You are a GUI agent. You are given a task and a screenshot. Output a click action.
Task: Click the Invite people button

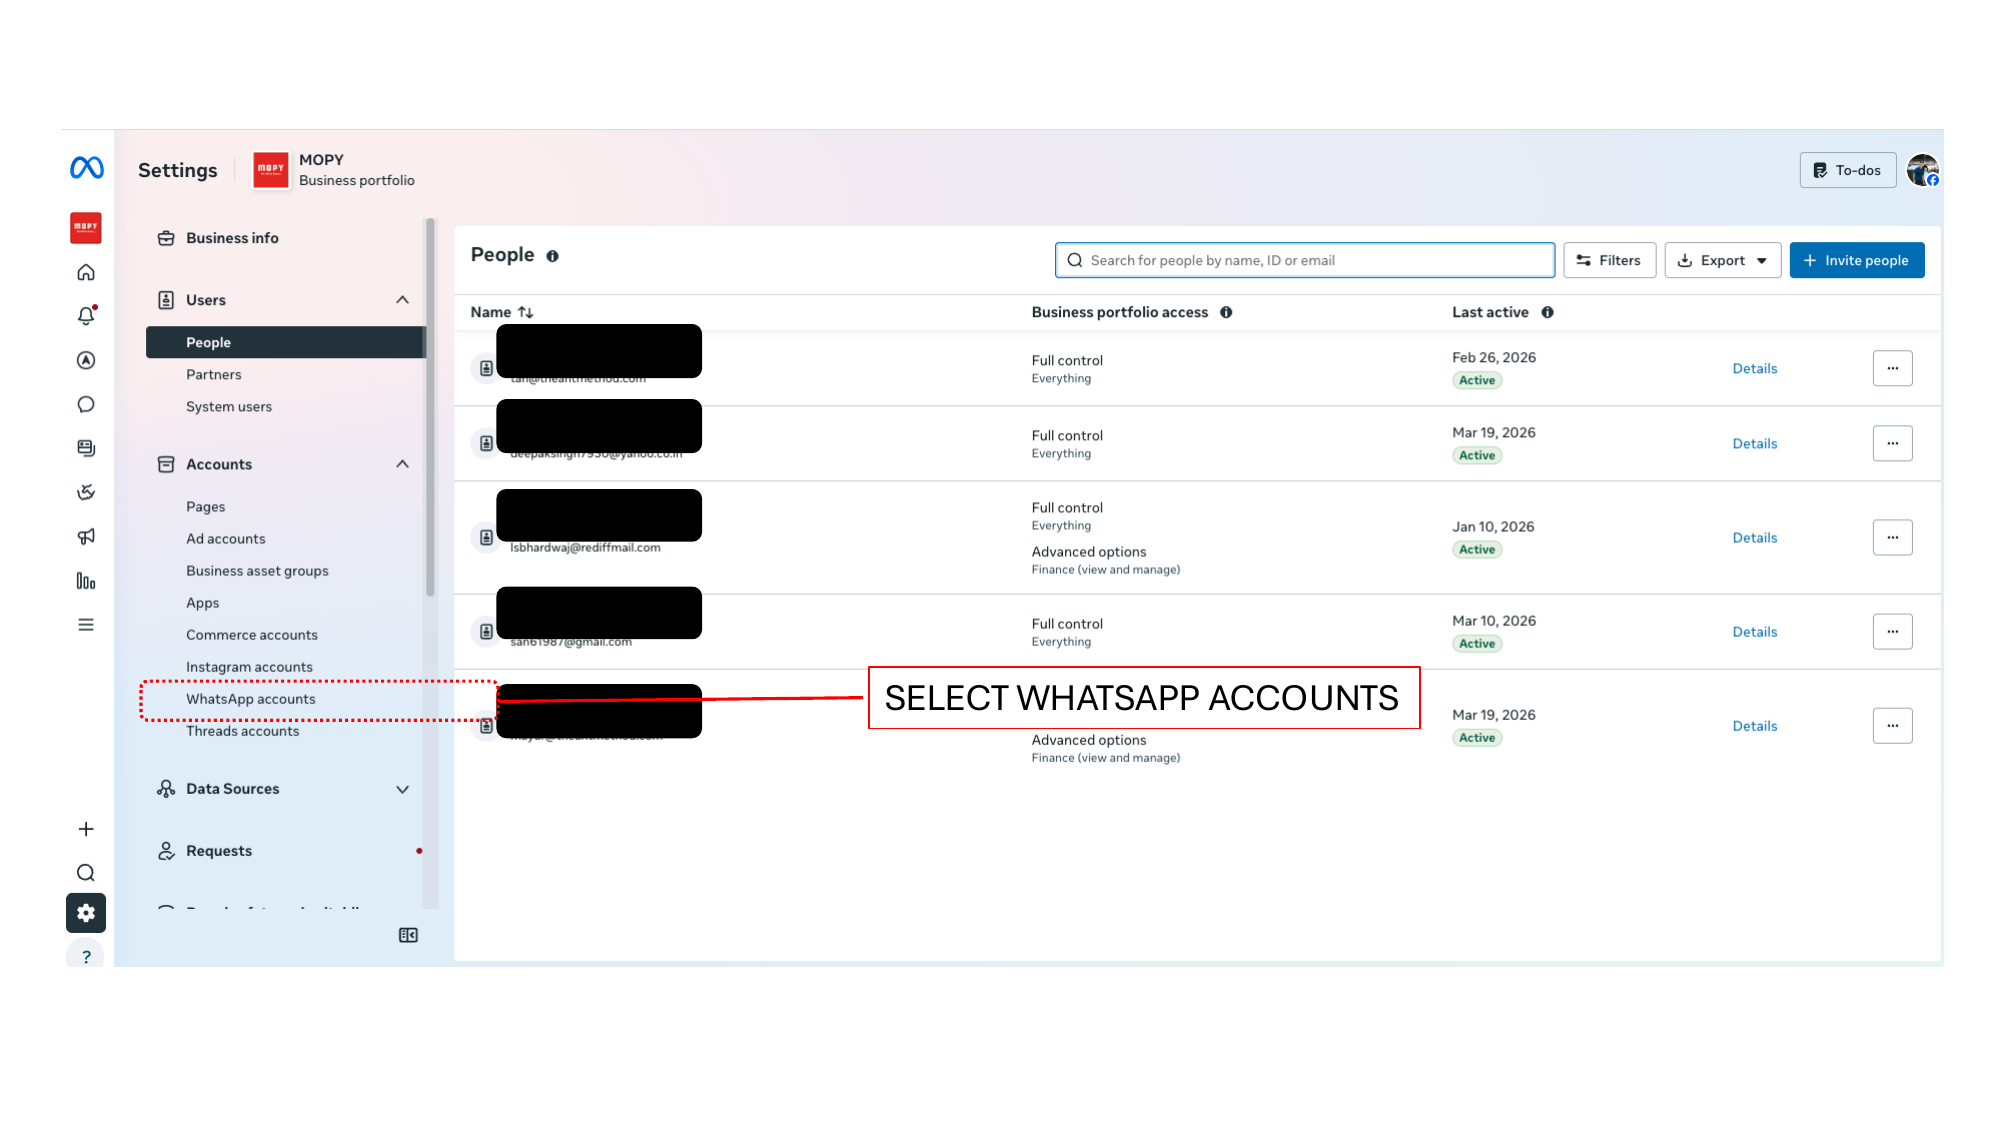1857,260
